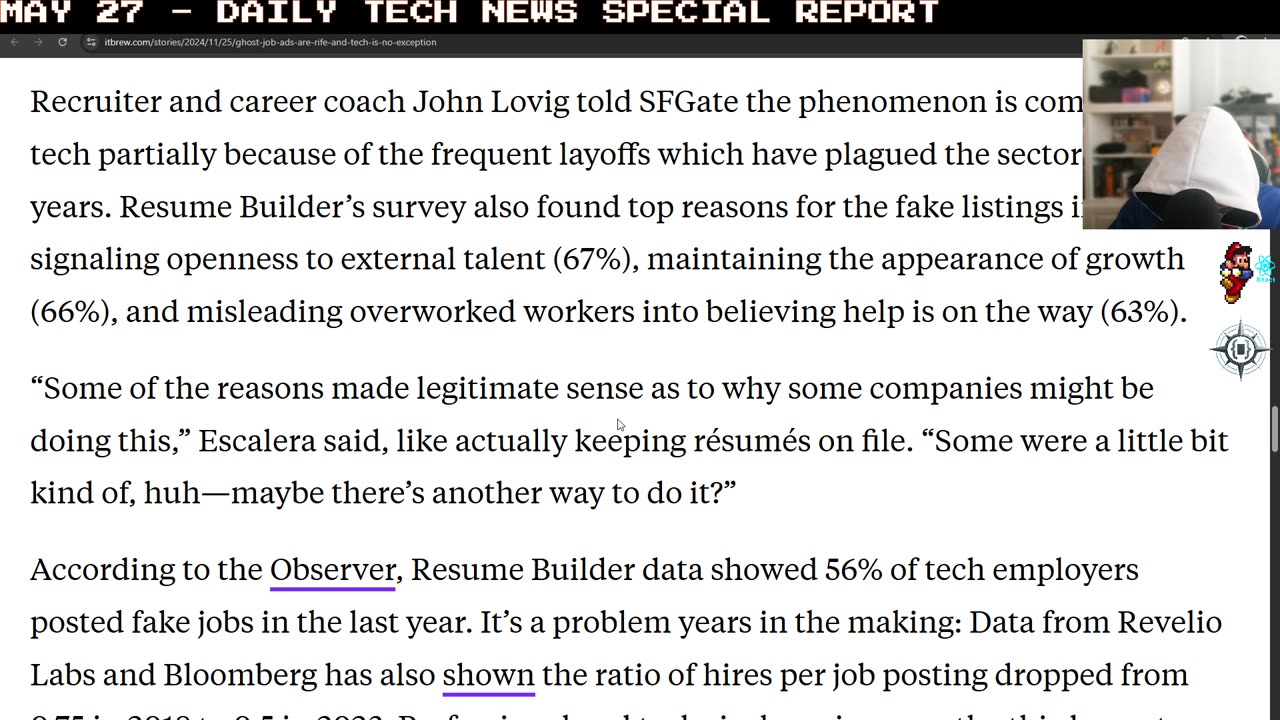Screen dimensions: 1280x720
Task: Click the React logo icon
Action: 1265,268
